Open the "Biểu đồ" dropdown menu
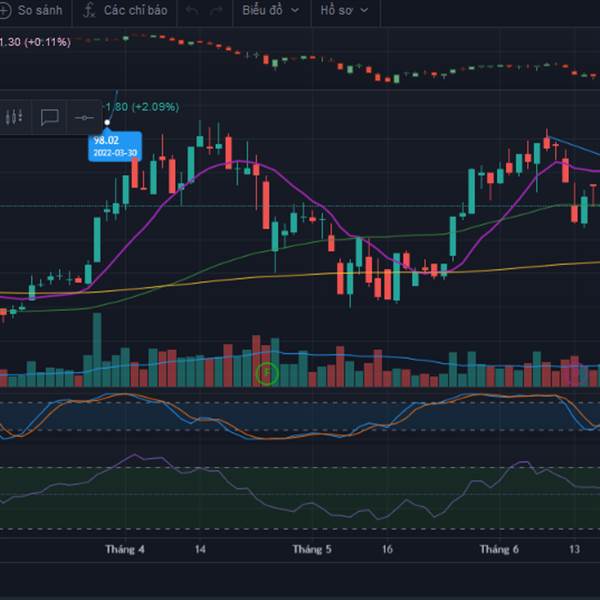Image resolution: width=600 pixels, height=600 pixels. (x=271, y=10)
